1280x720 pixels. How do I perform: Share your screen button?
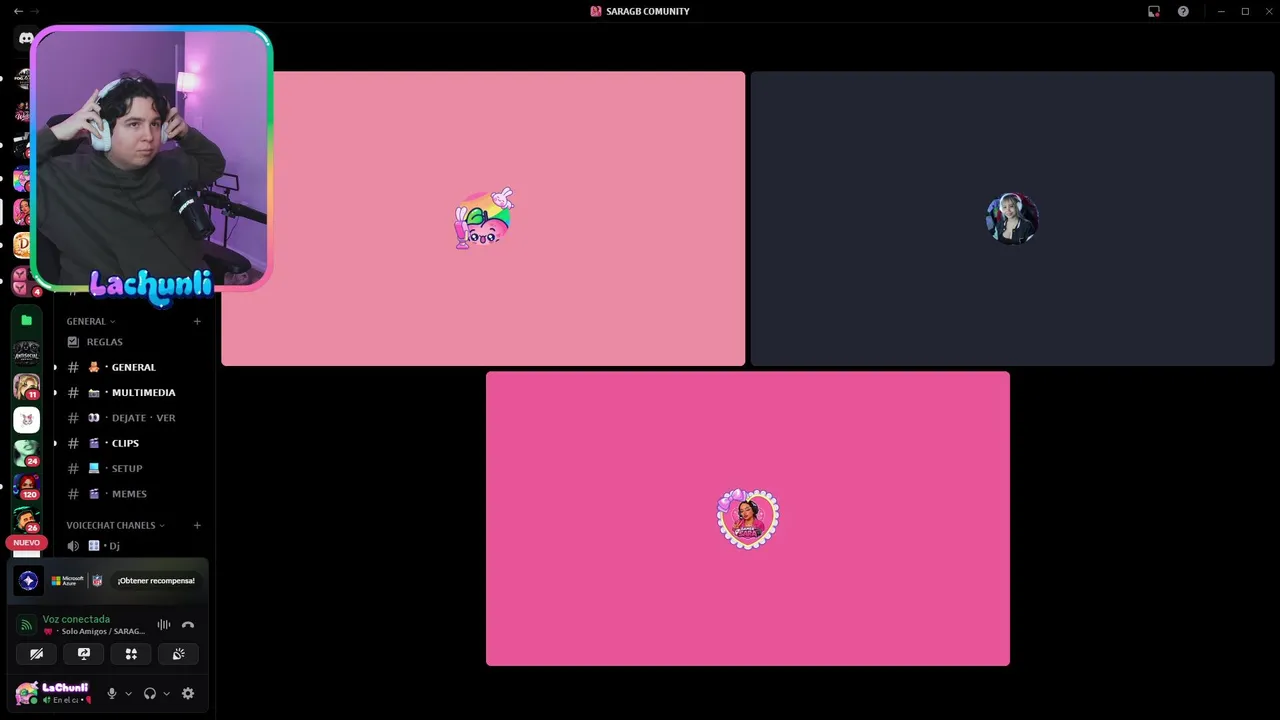(x=84, y=654)
